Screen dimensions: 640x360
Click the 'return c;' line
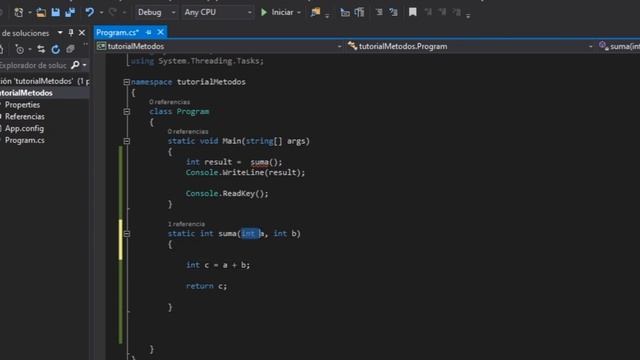pyautogui.click(x=207, y=286)
